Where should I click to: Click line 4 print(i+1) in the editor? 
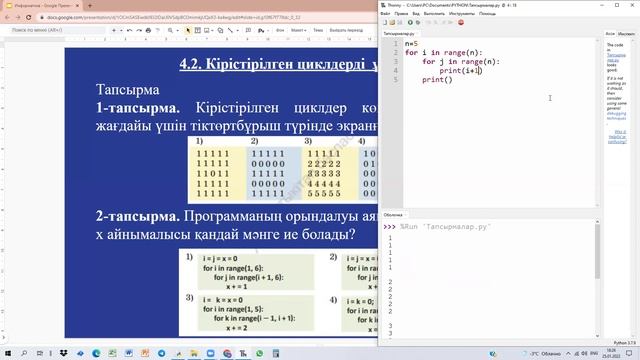pos(461,71)
